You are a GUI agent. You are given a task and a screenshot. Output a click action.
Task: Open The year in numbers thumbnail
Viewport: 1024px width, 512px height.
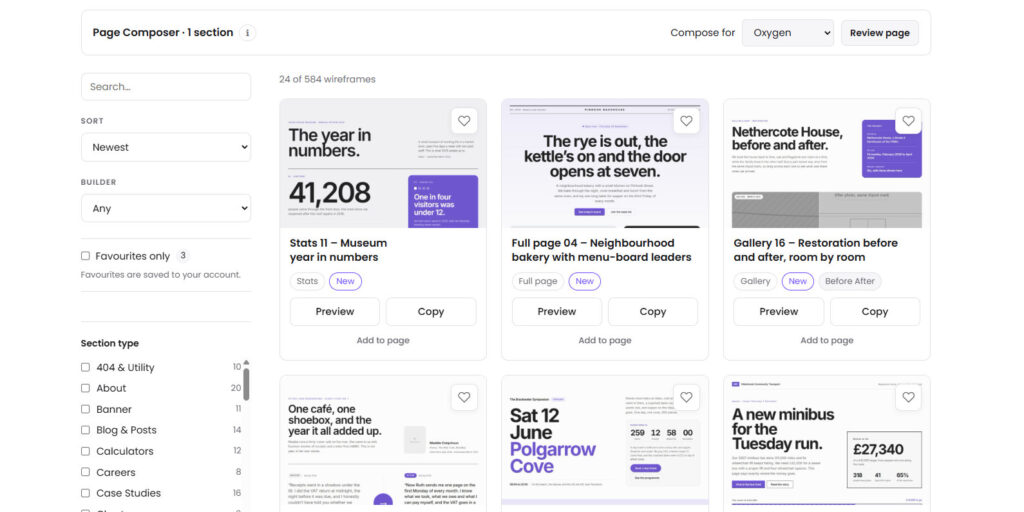pos(383,164)
